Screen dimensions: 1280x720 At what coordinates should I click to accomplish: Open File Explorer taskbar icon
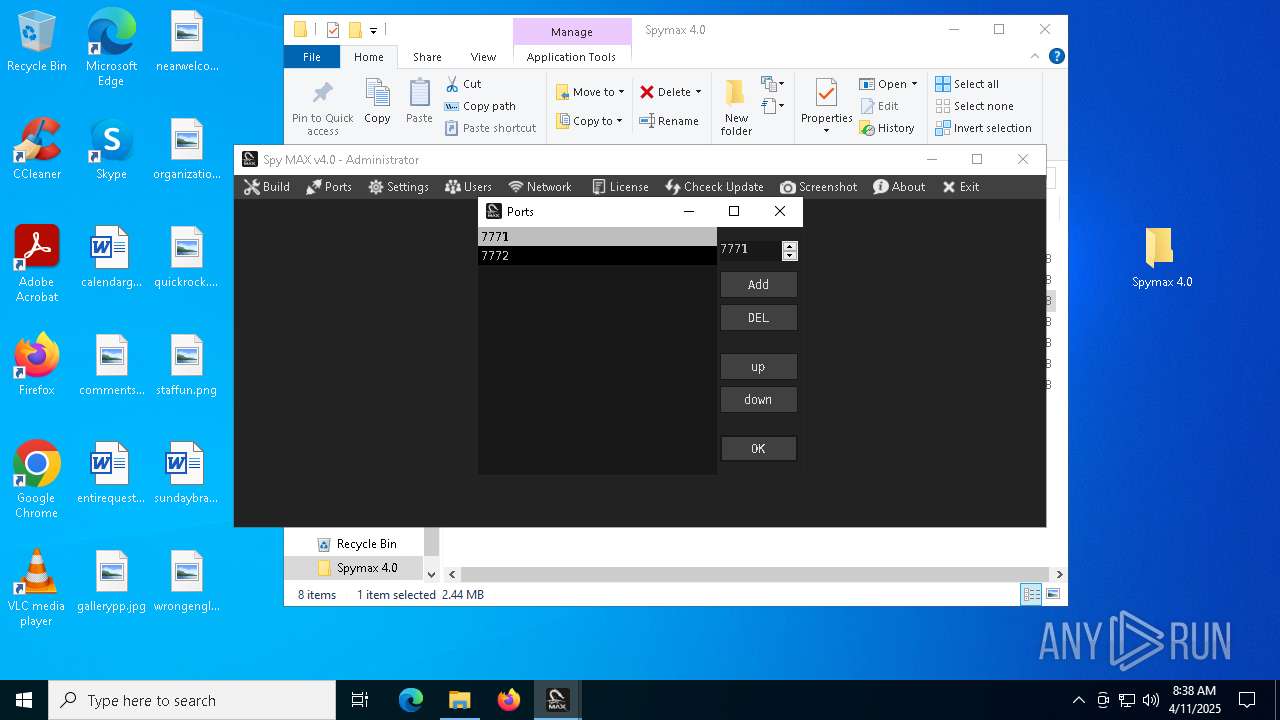coord(459,700)
